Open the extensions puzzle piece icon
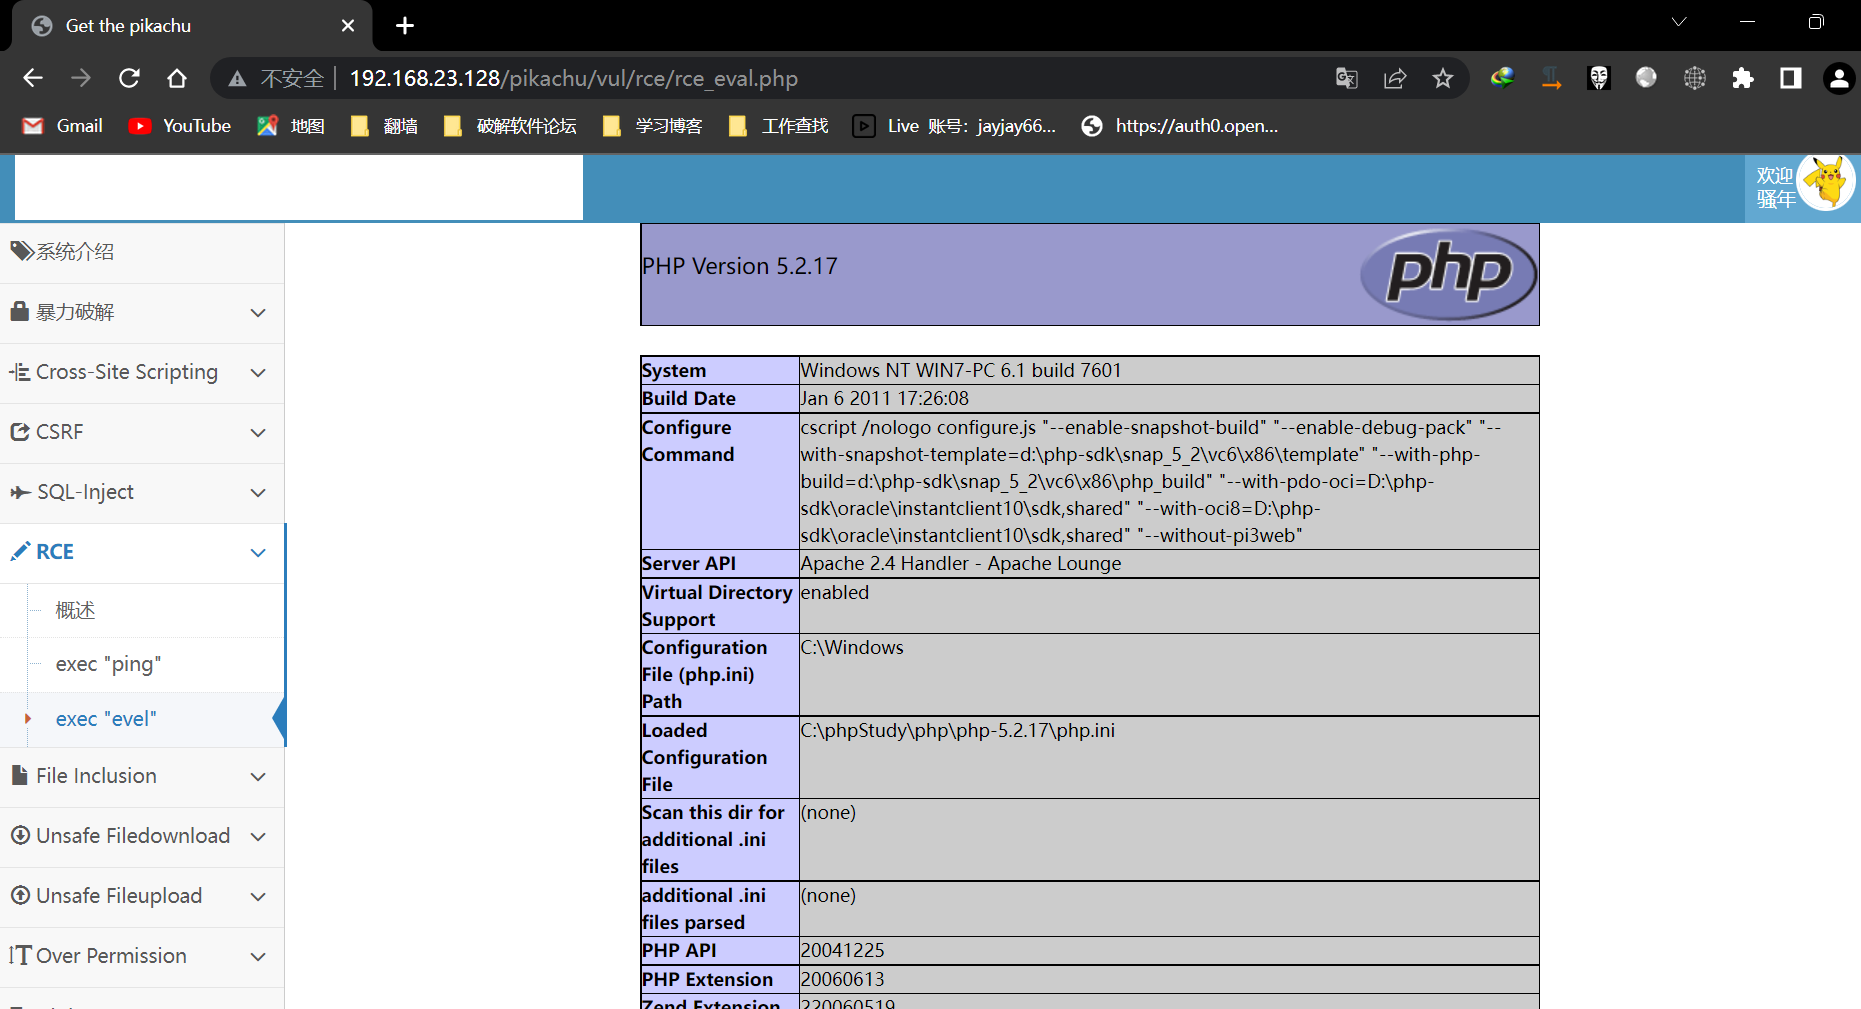Screen dimensions: 1861x1009 pos(1743,78)
